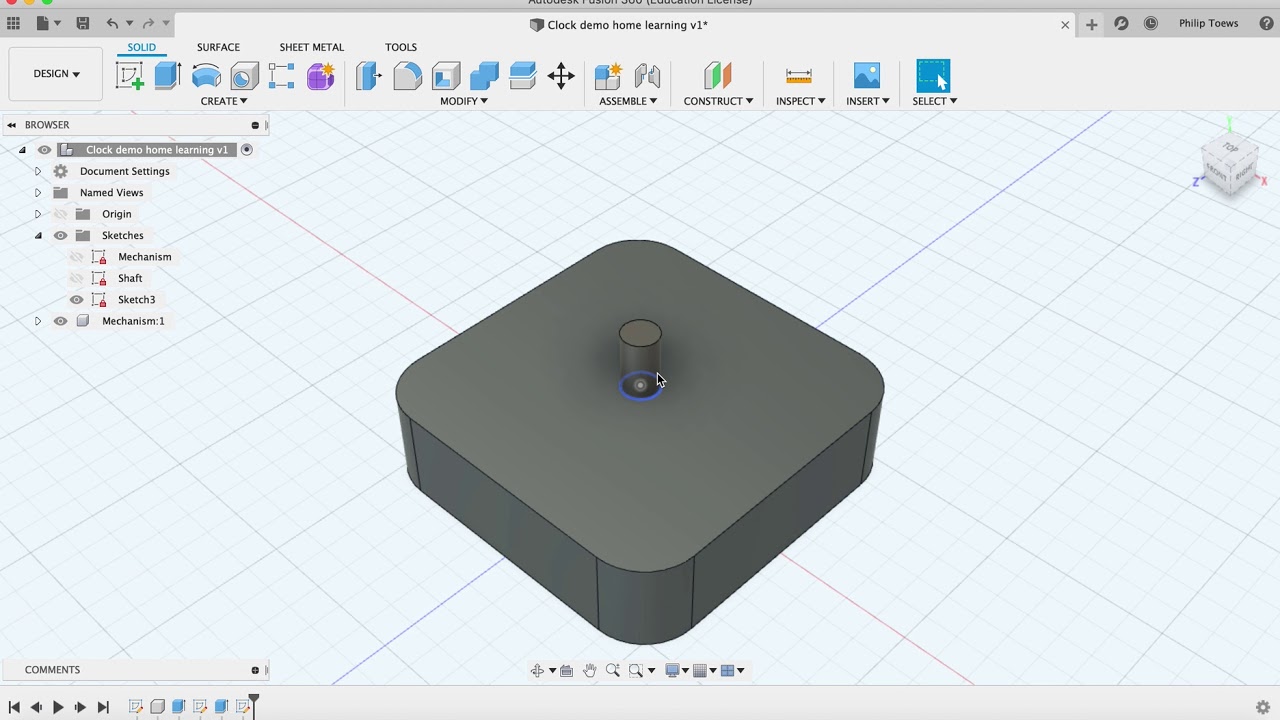1280x720 pixels.
Task: Hide the Sketches folder via eye icon
Action: 60,236
